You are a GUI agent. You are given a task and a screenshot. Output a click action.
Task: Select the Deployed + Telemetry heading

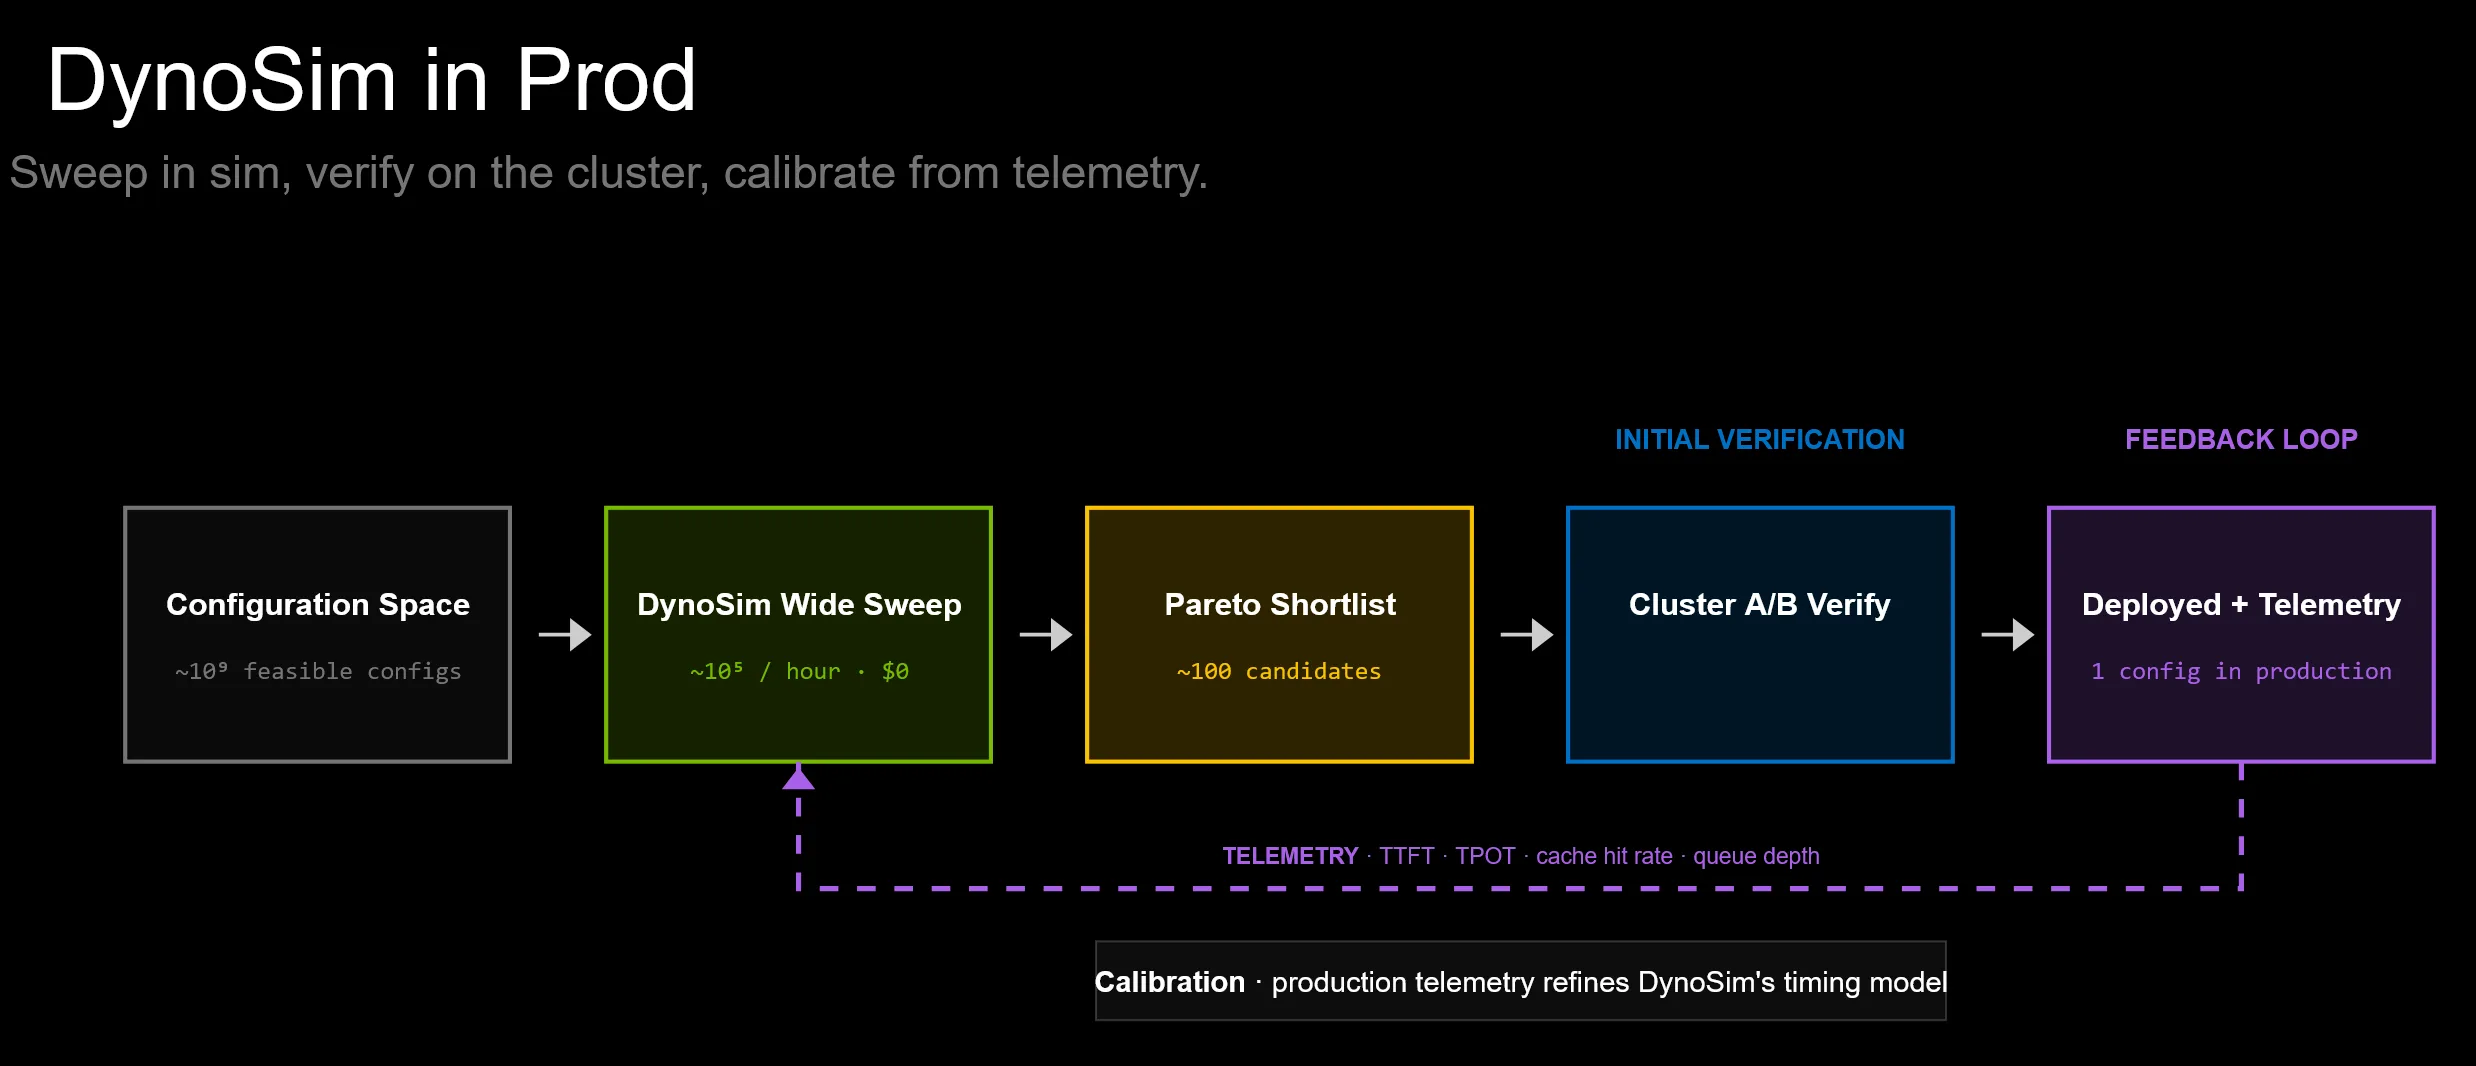2241,604
